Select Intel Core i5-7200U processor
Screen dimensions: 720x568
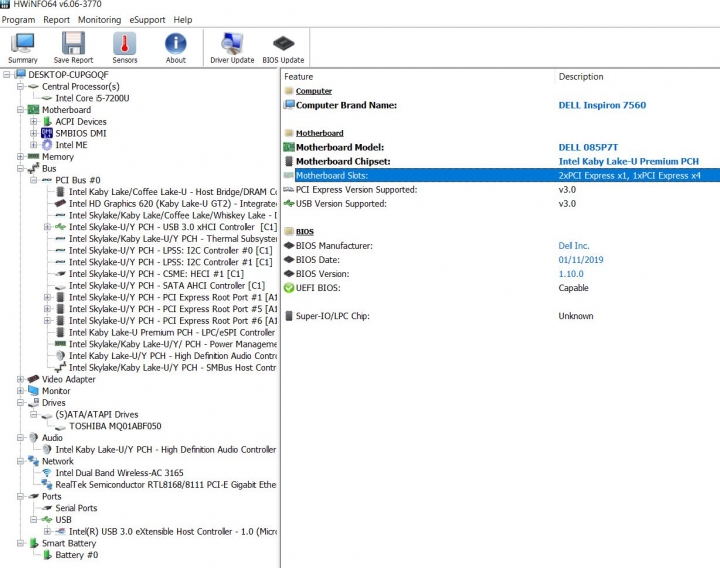pyautogui.click(x=92, y=98)
